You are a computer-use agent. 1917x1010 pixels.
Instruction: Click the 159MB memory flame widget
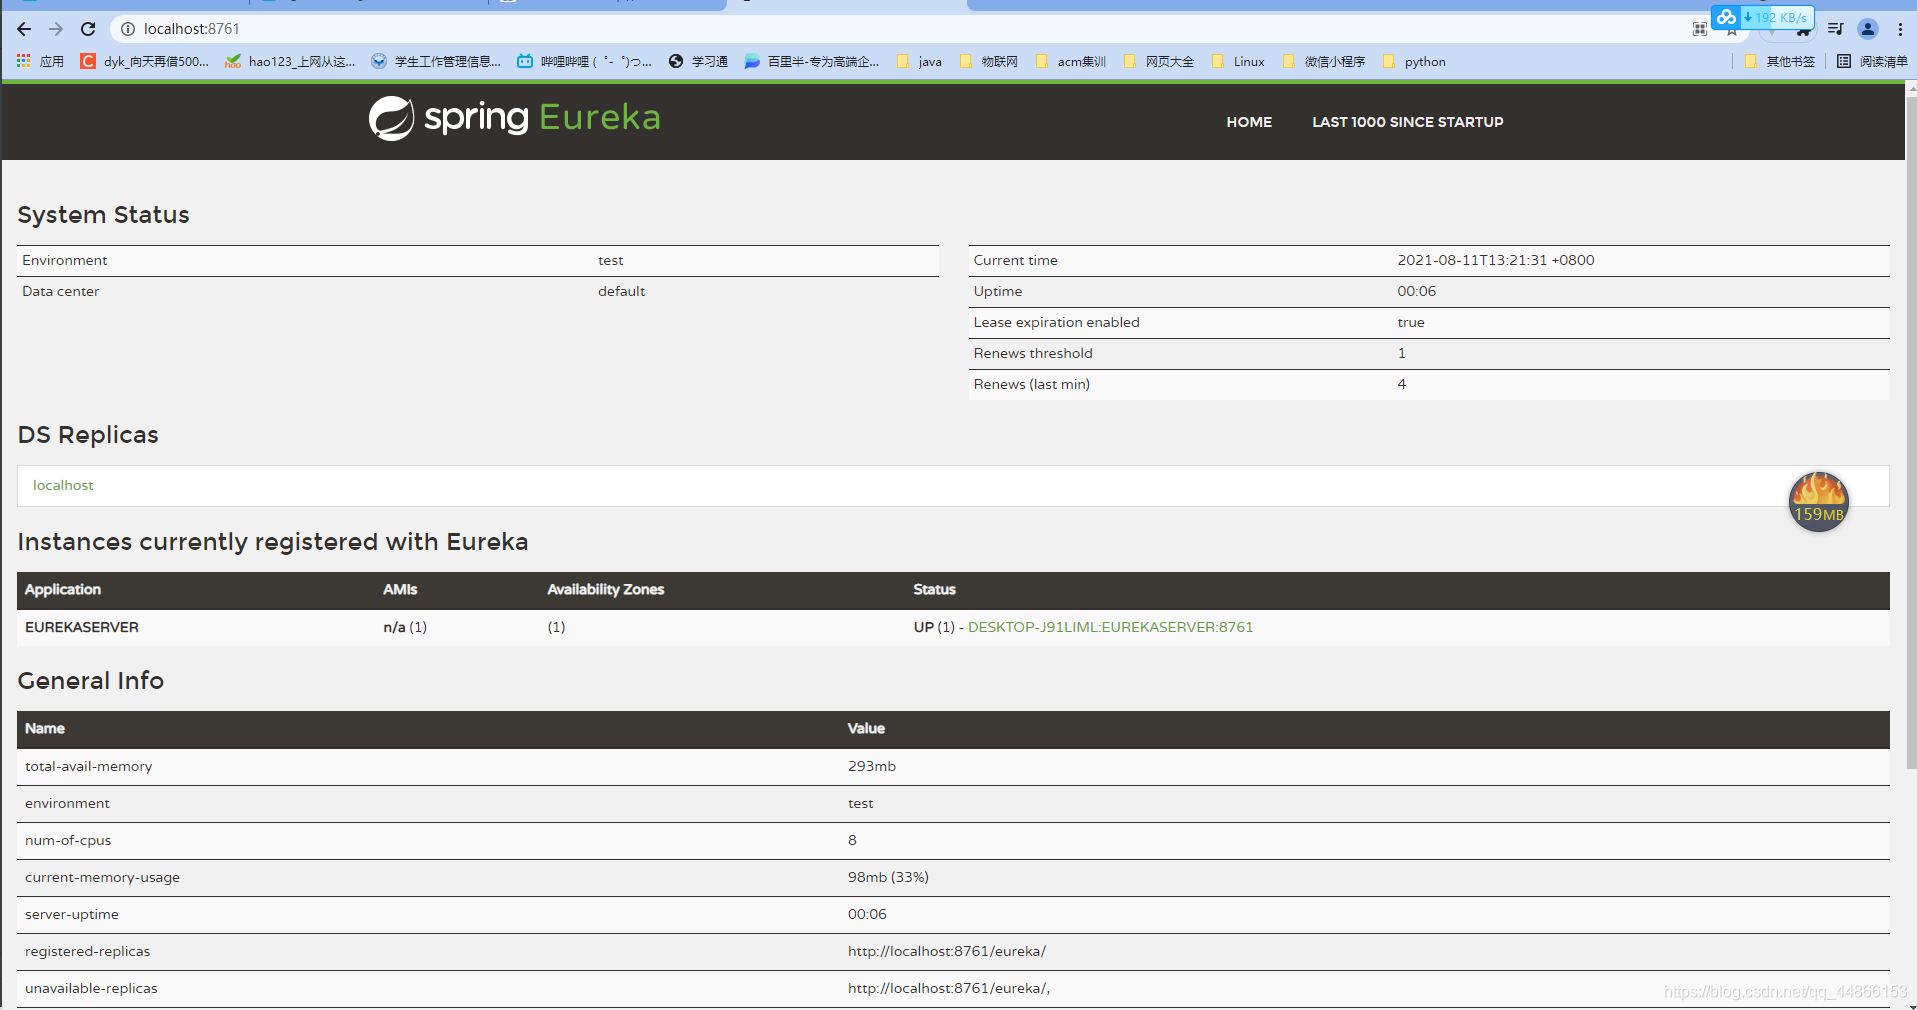[1818, 501]
